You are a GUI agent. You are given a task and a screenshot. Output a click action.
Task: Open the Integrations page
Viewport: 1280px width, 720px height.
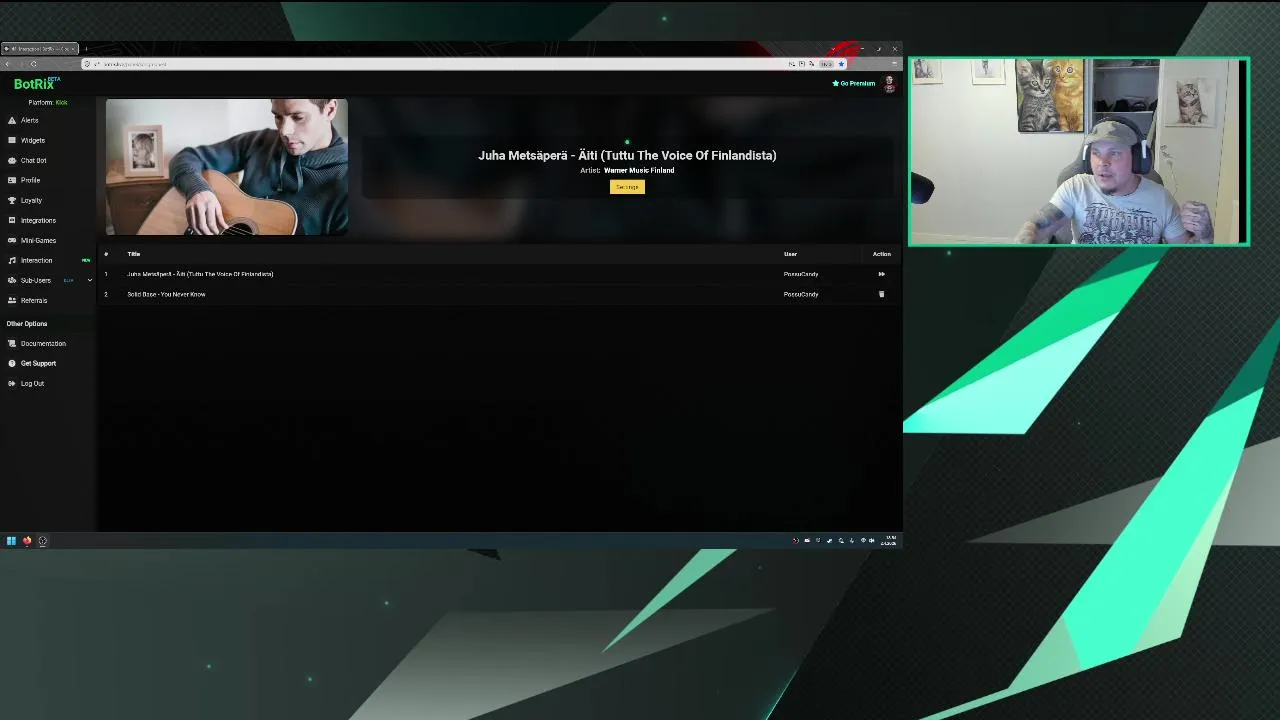[x=38, y=220]
